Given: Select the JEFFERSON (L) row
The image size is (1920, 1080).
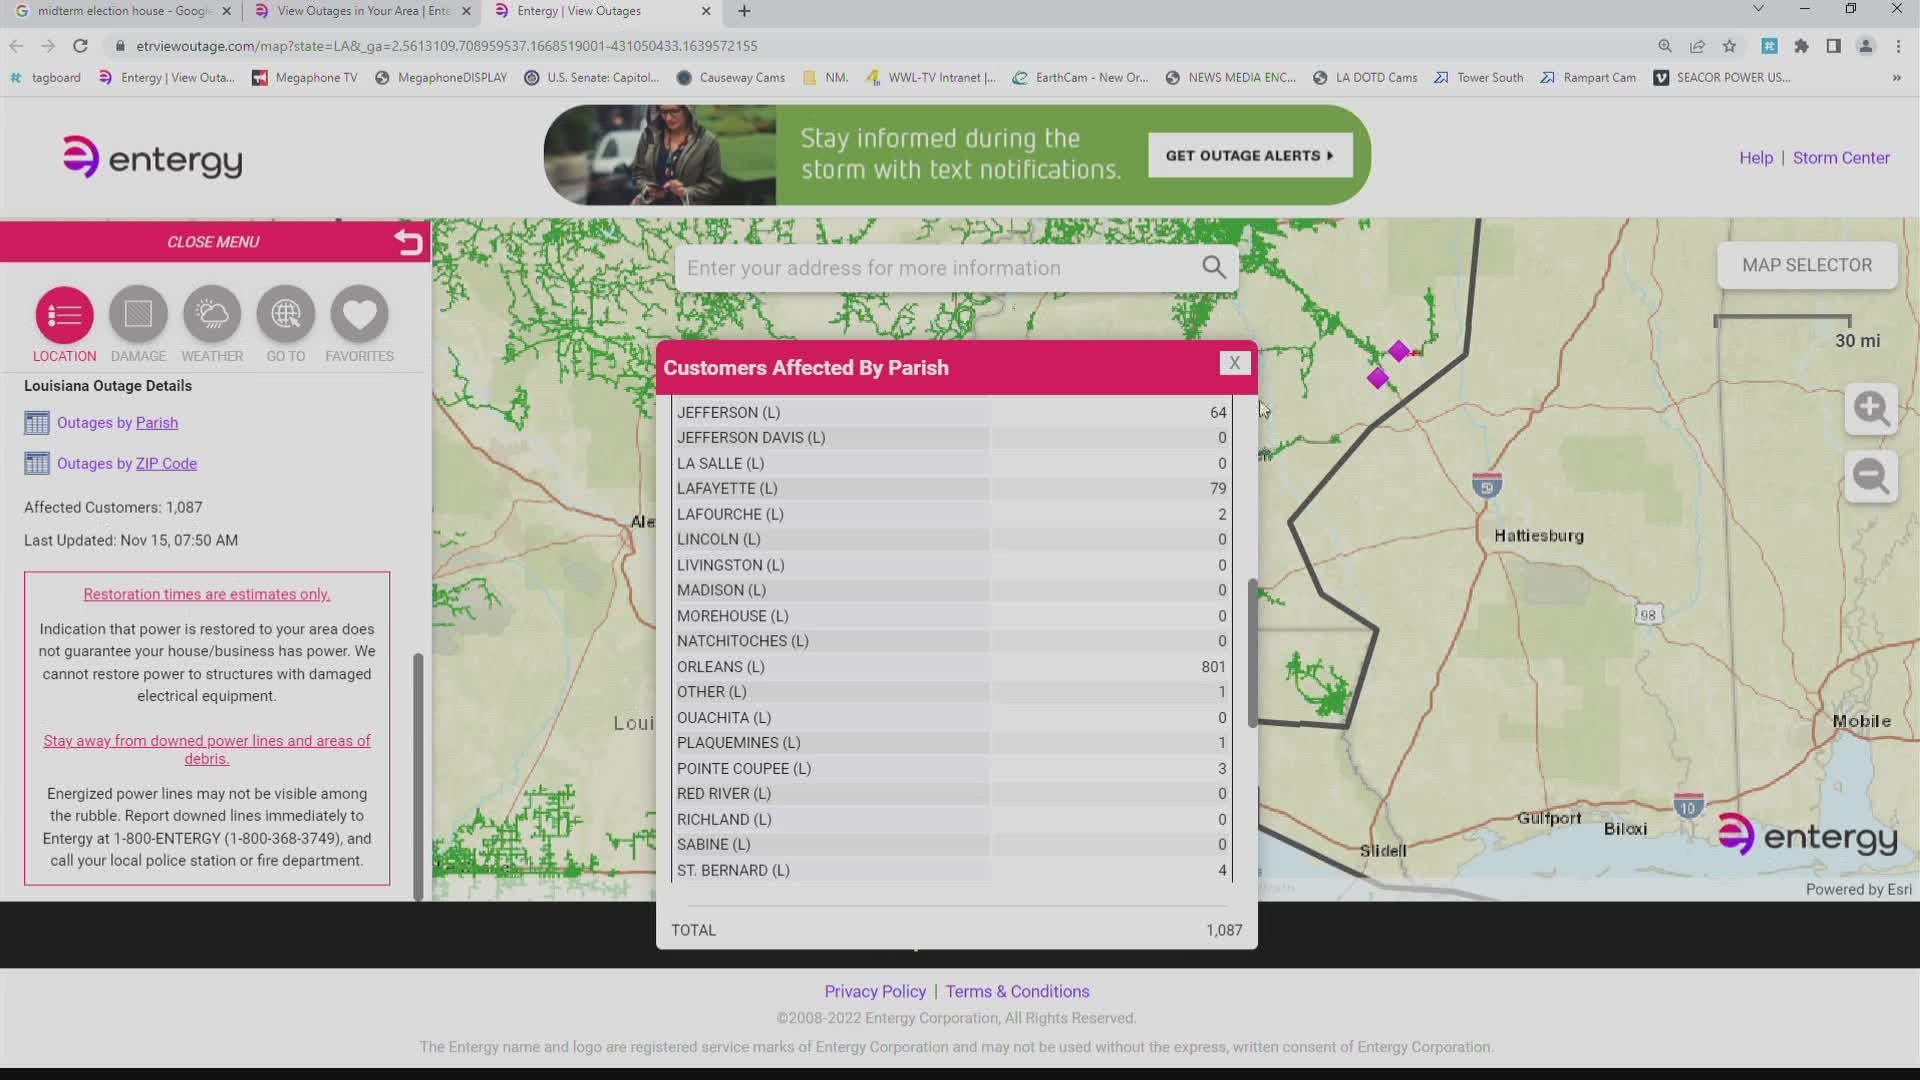Looking at the screenshot, I should (x=952, y=412).
